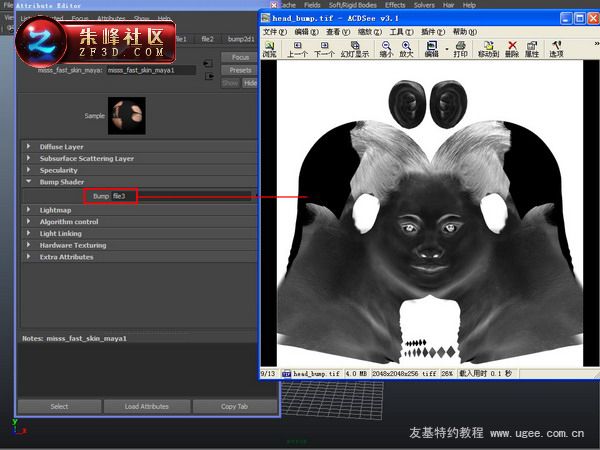Expand the Light Linking section
This screenshot has width=600, height=450.
[x=29, y=233]
